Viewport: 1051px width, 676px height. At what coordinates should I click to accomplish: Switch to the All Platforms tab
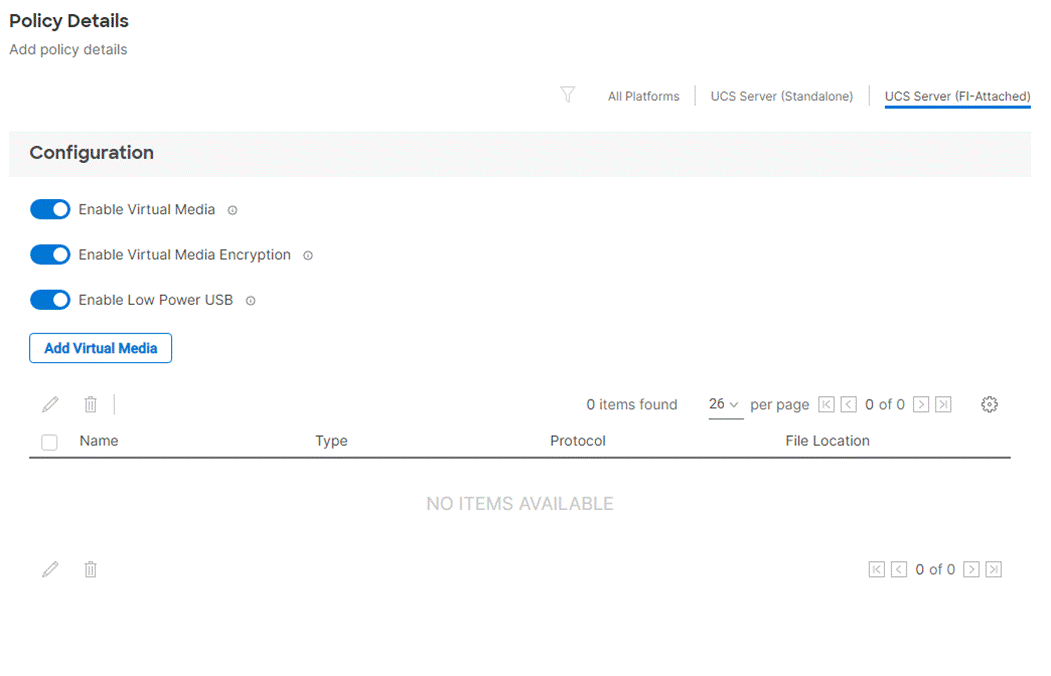643,95
